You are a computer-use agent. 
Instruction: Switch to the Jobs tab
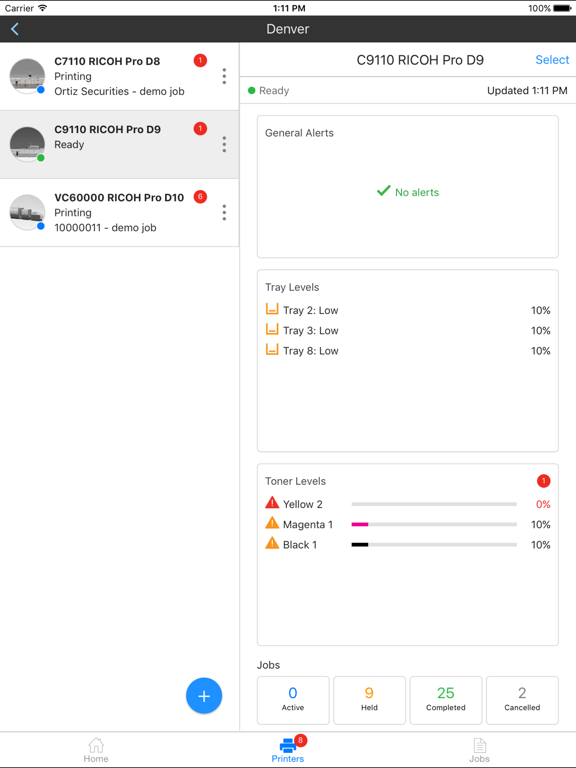[x=480, y=750]
